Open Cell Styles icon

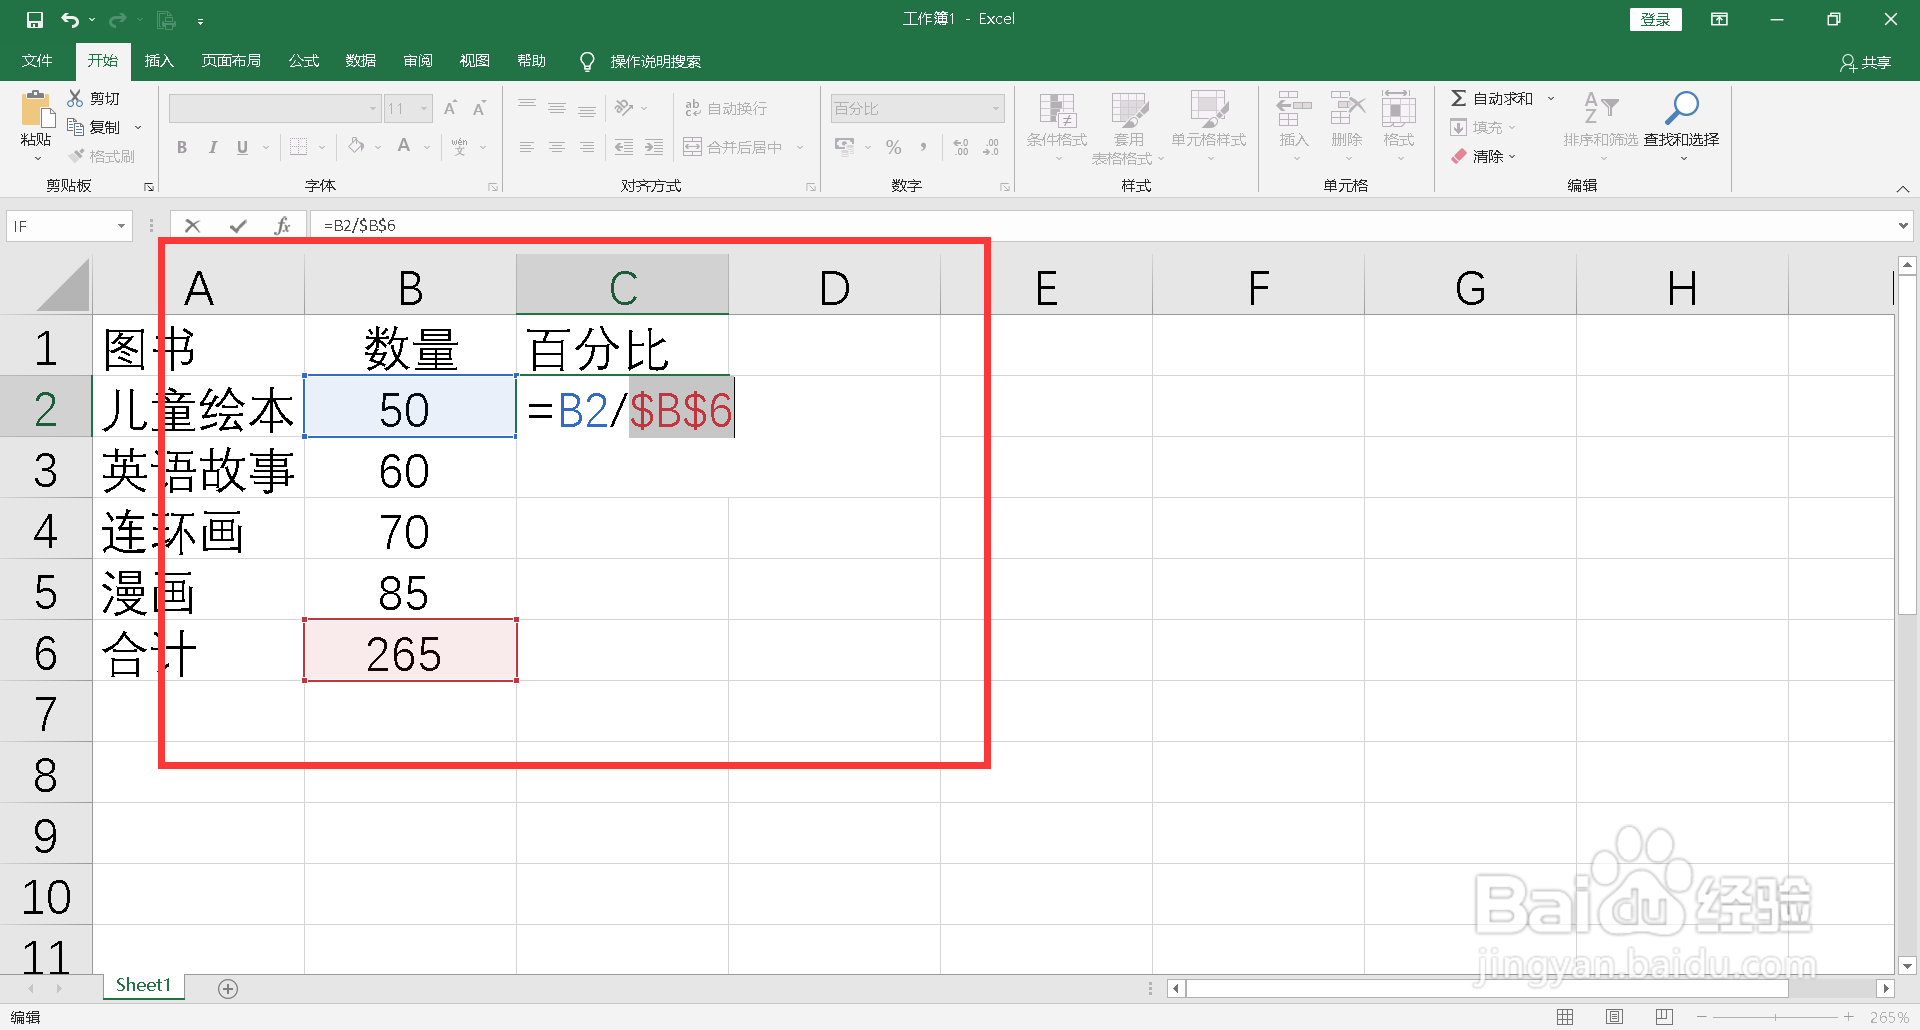pos(1209,110)
